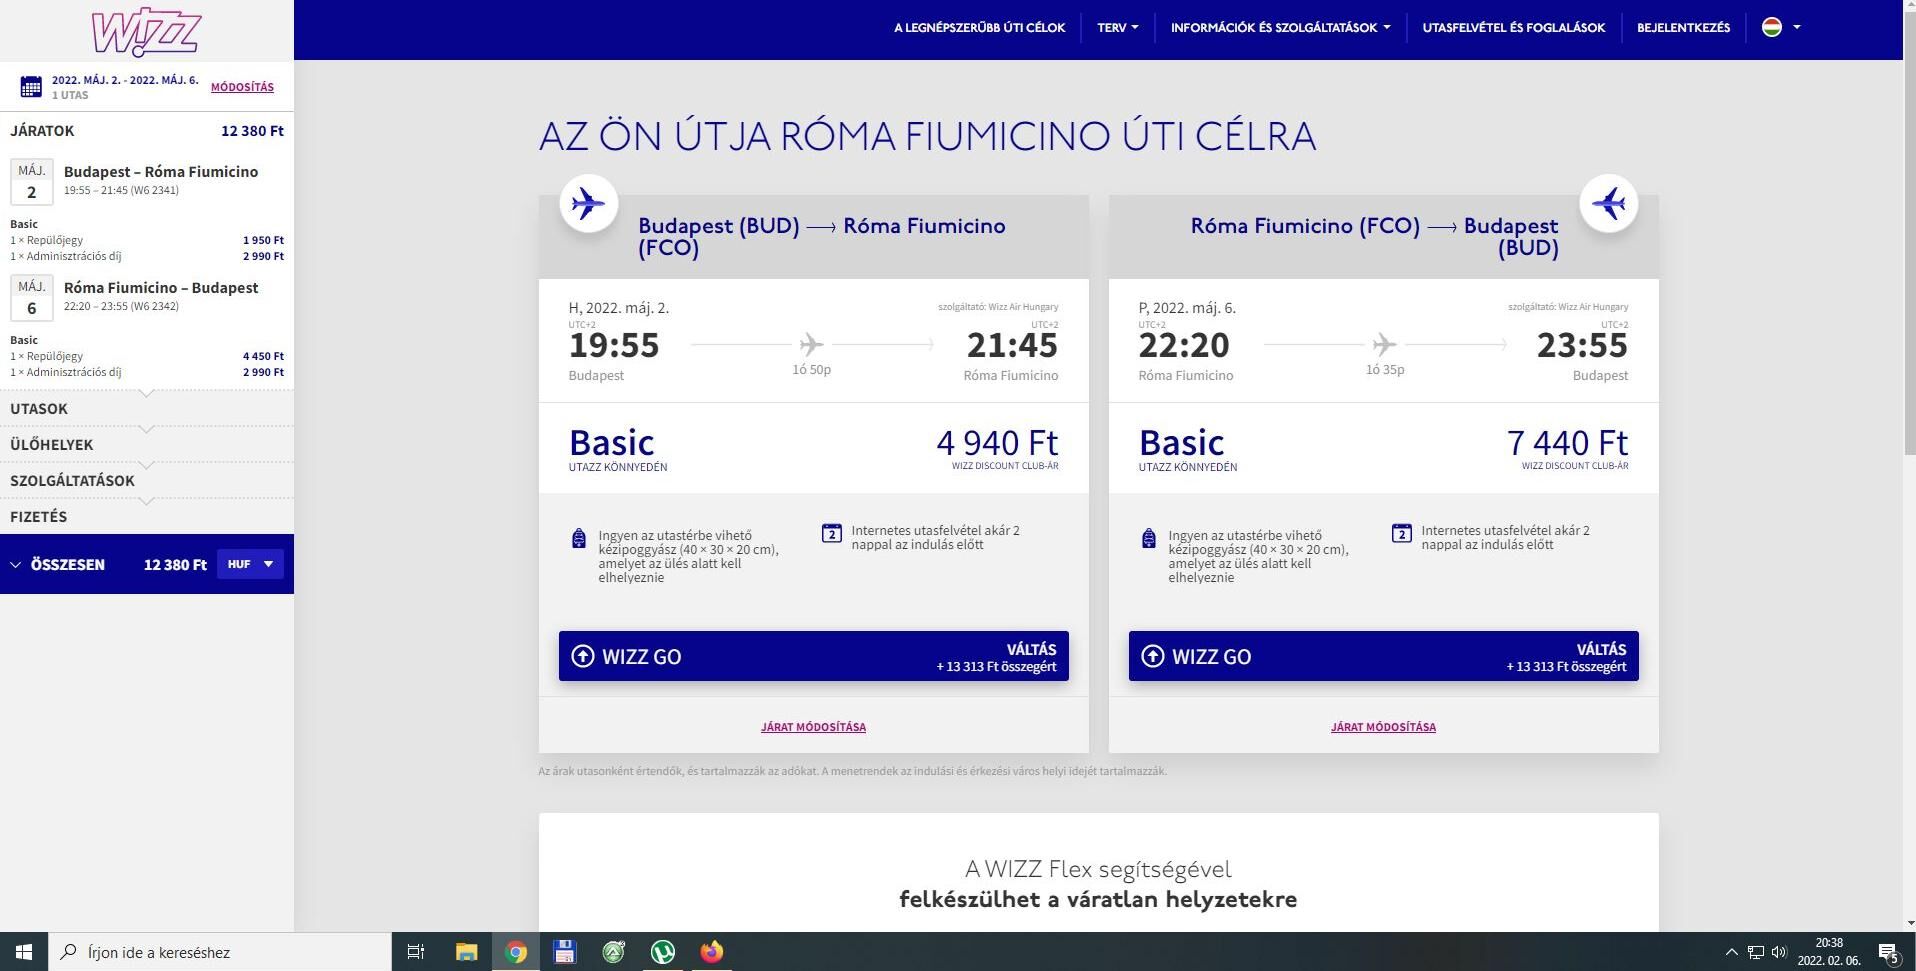Image resolution: width=1916 pixels, height=971 pixels.
Task: Click the 21:45 arrival time
Action: coord(1012,345)
